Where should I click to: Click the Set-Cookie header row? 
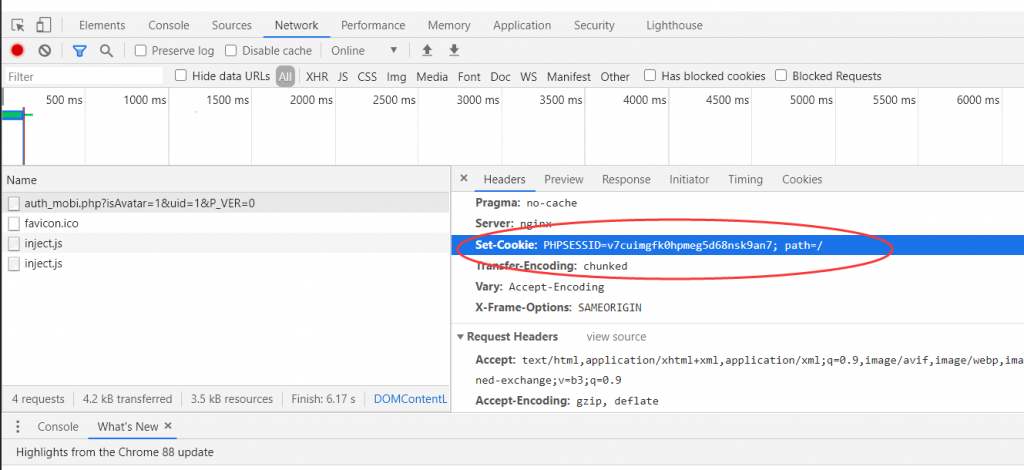[737, 245]
